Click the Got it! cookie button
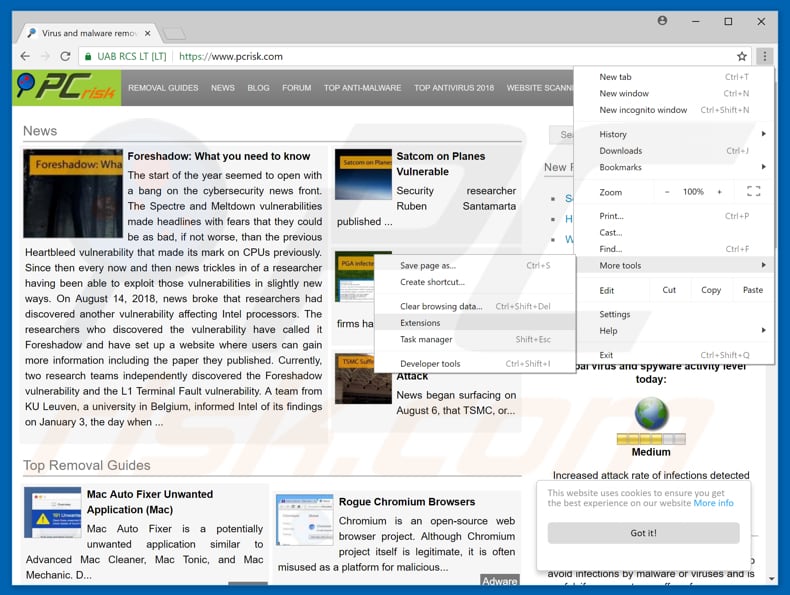 [643, 533]
